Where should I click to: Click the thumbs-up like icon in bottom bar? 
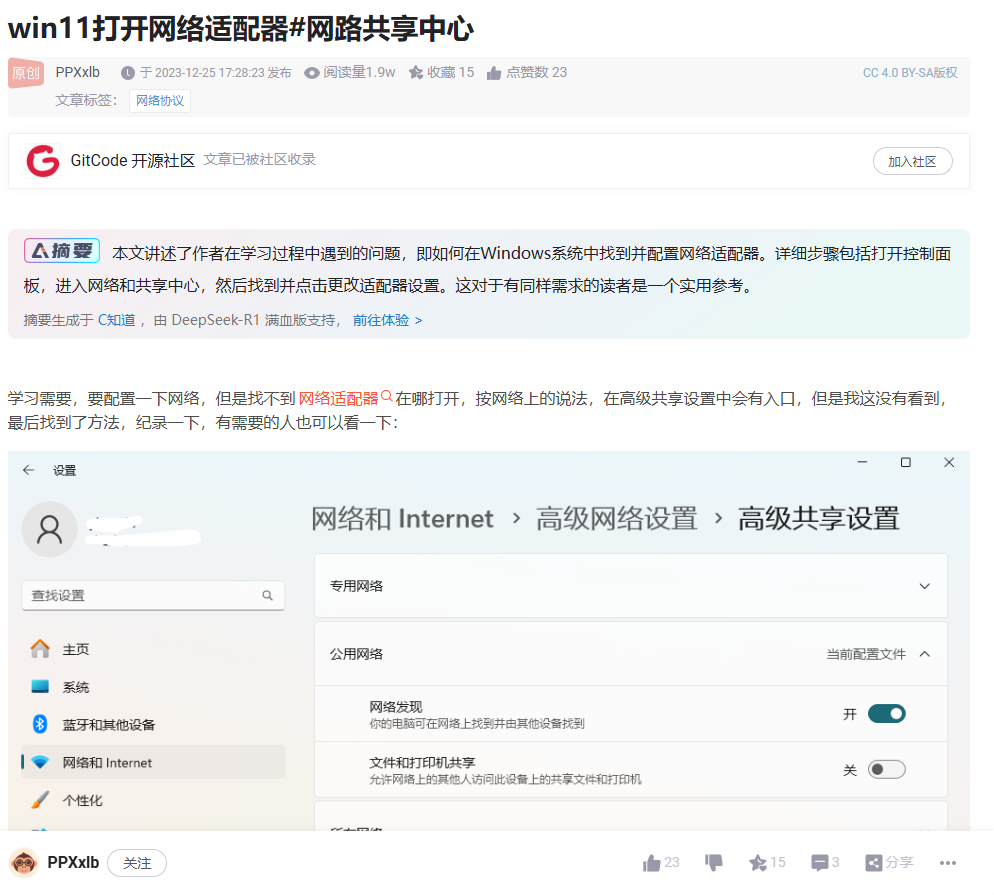[x=652, y=863]
